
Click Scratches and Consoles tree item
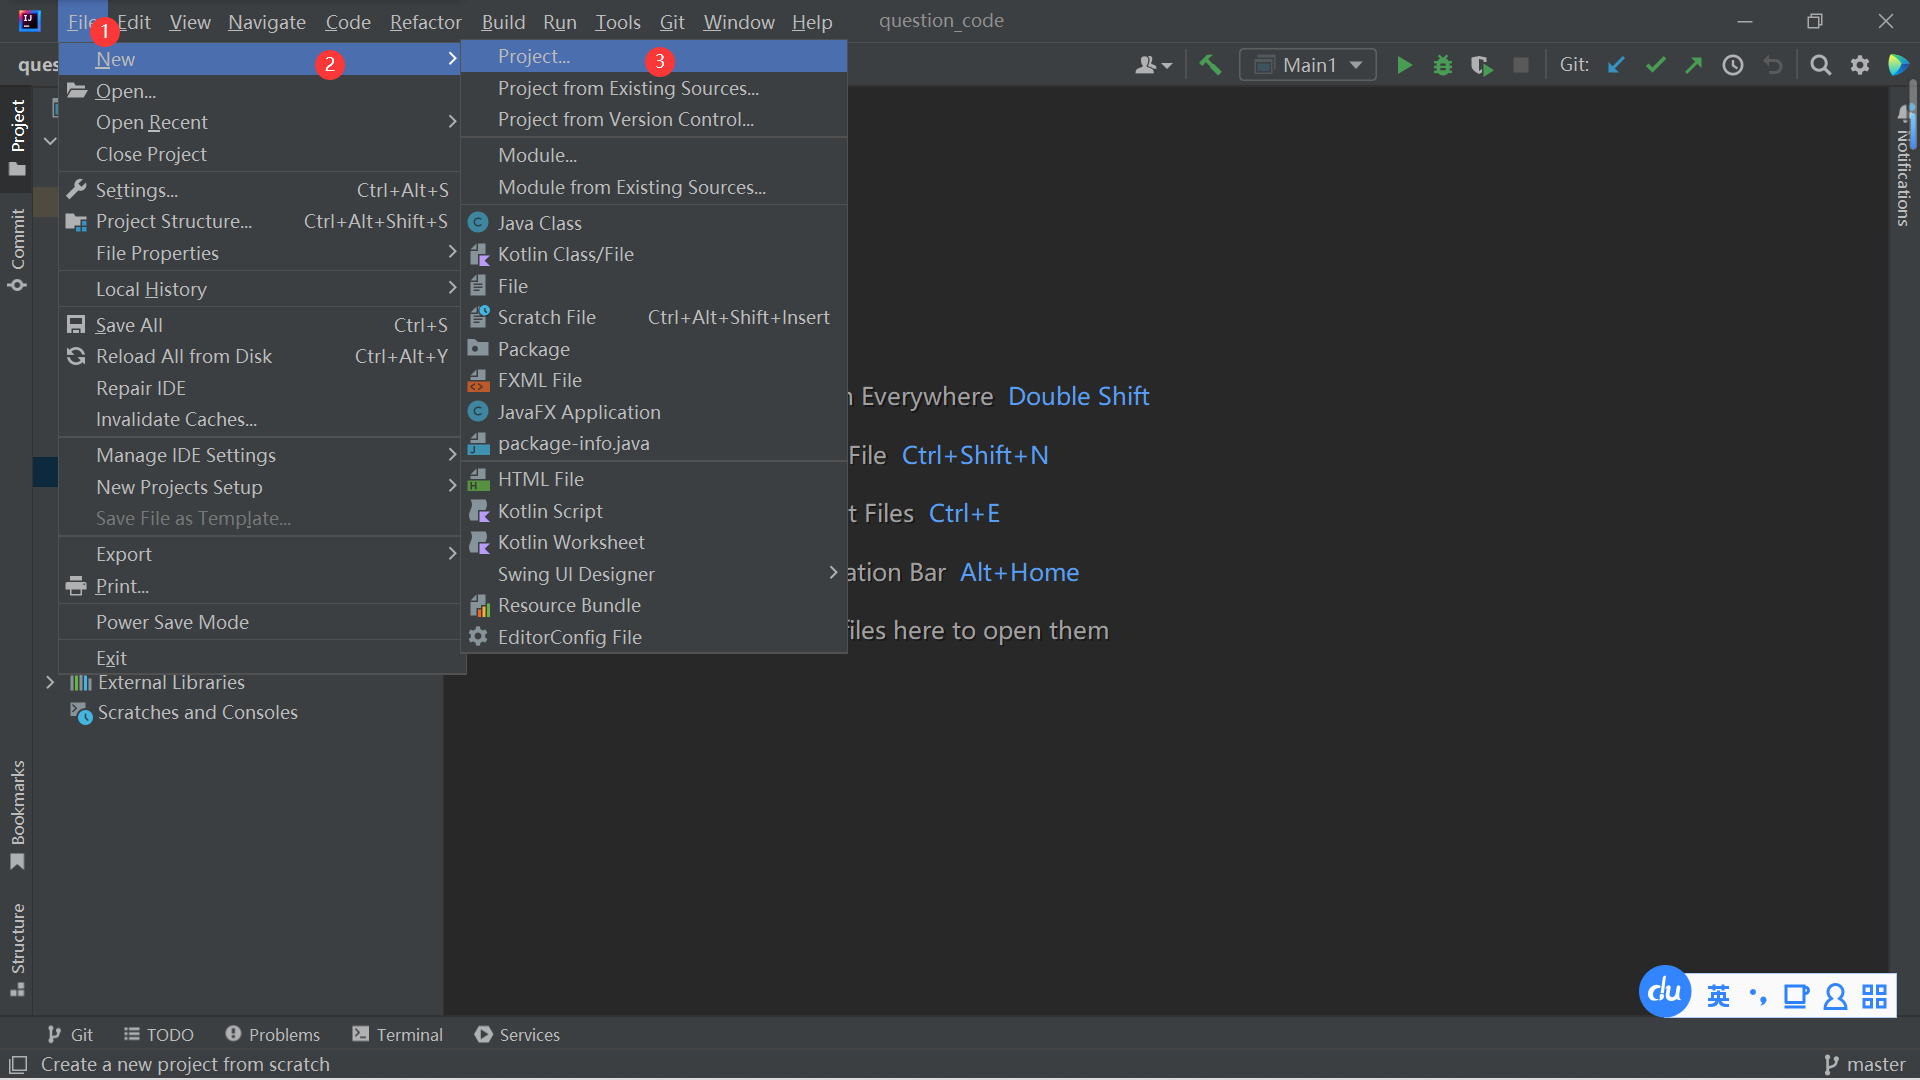196,712
